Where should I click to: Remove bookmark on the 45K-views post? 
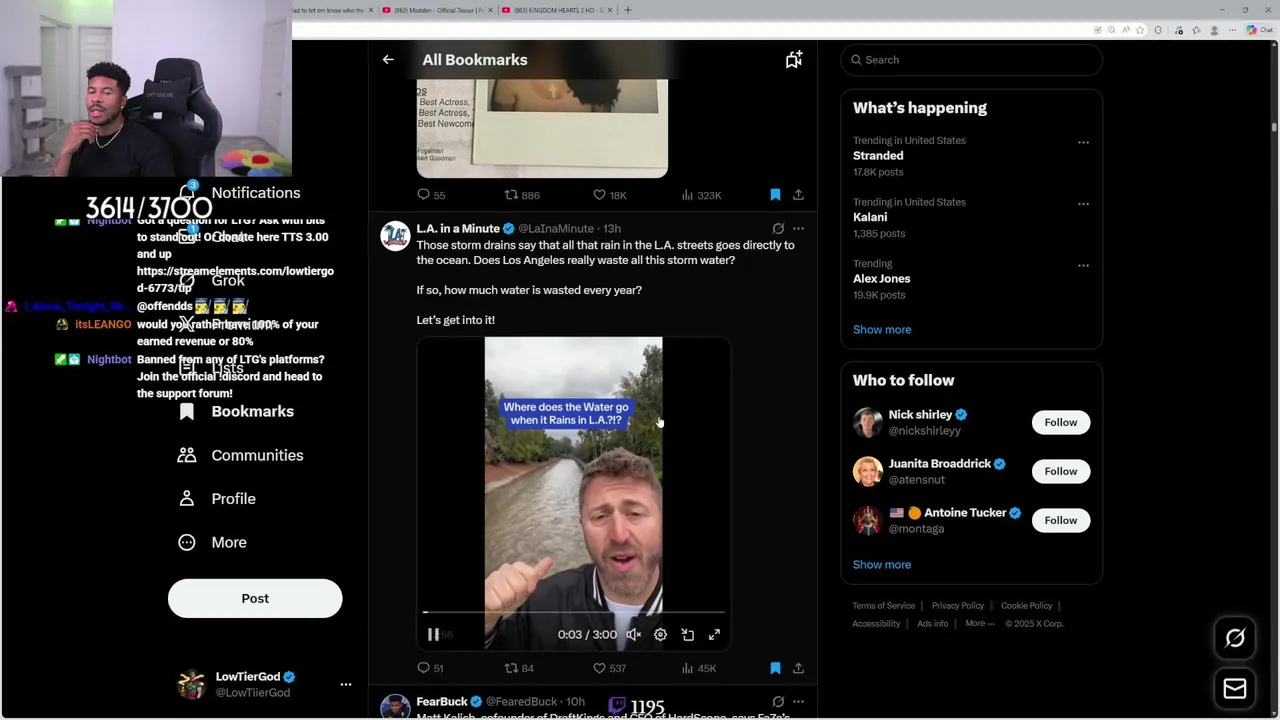pos(775,668)
